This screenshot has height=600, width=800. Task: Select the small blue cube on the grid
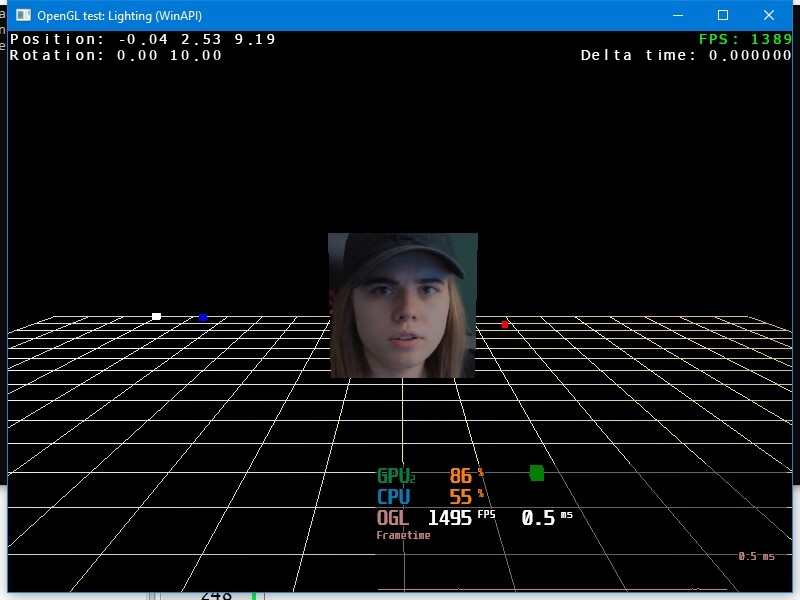click(x=203, y=317)
